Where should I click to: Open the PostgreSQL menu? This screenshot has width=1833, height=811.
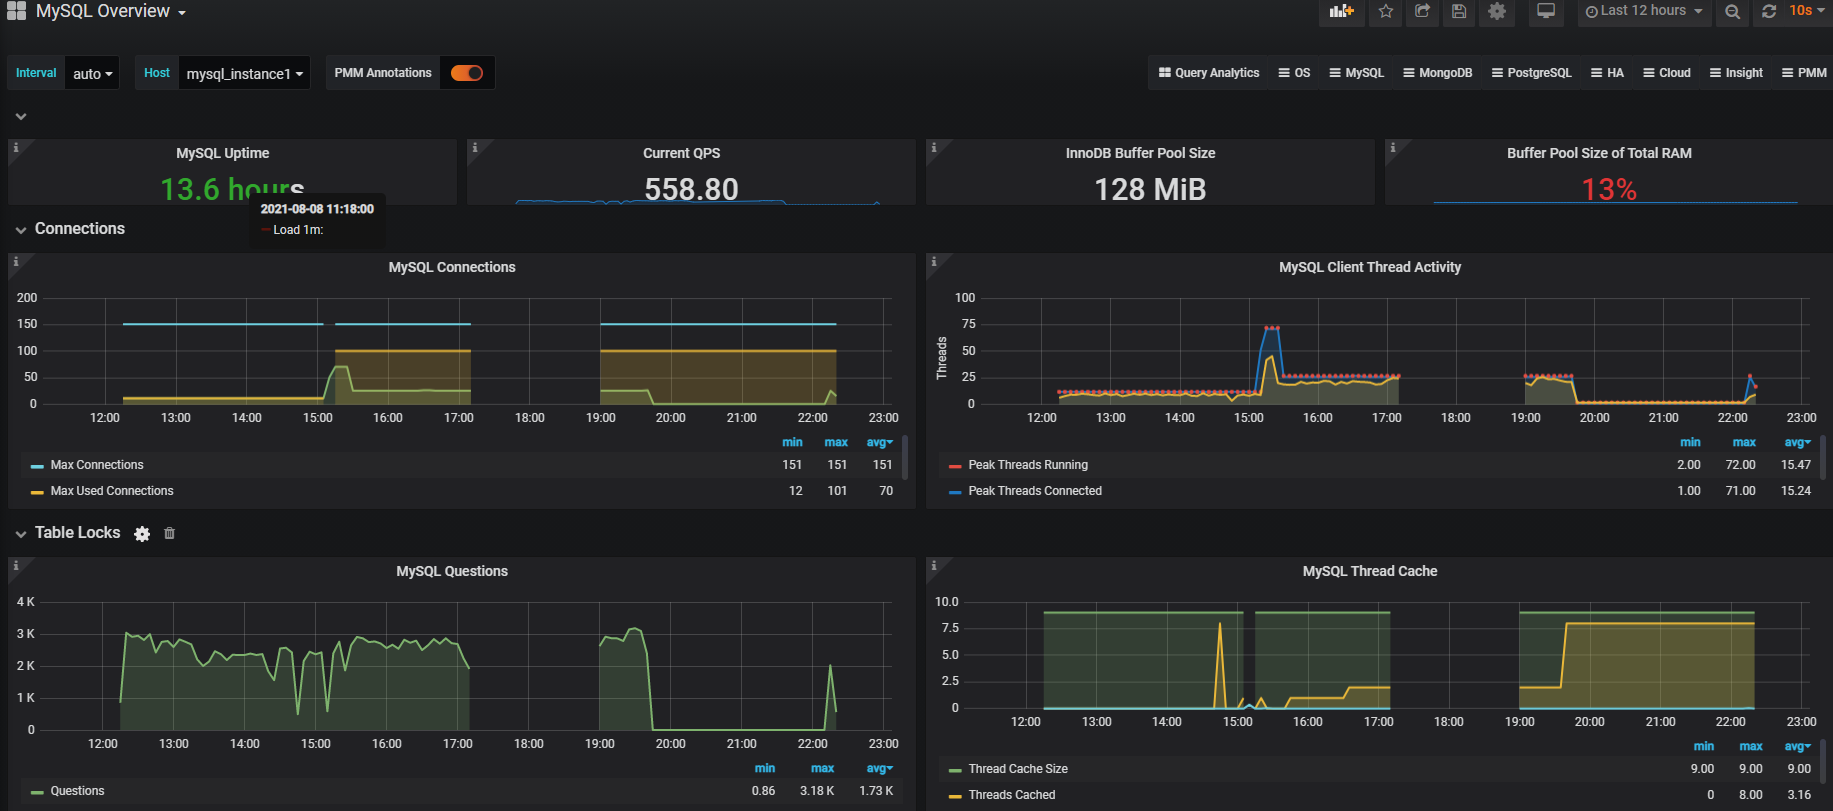(x=1531, y=73)
